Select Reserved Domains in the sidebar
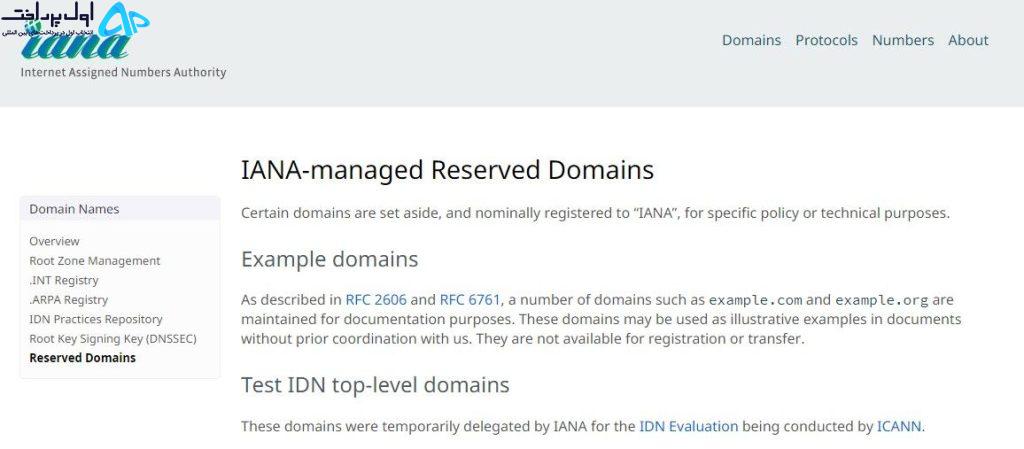1024x449 pixels. (83, 358)
